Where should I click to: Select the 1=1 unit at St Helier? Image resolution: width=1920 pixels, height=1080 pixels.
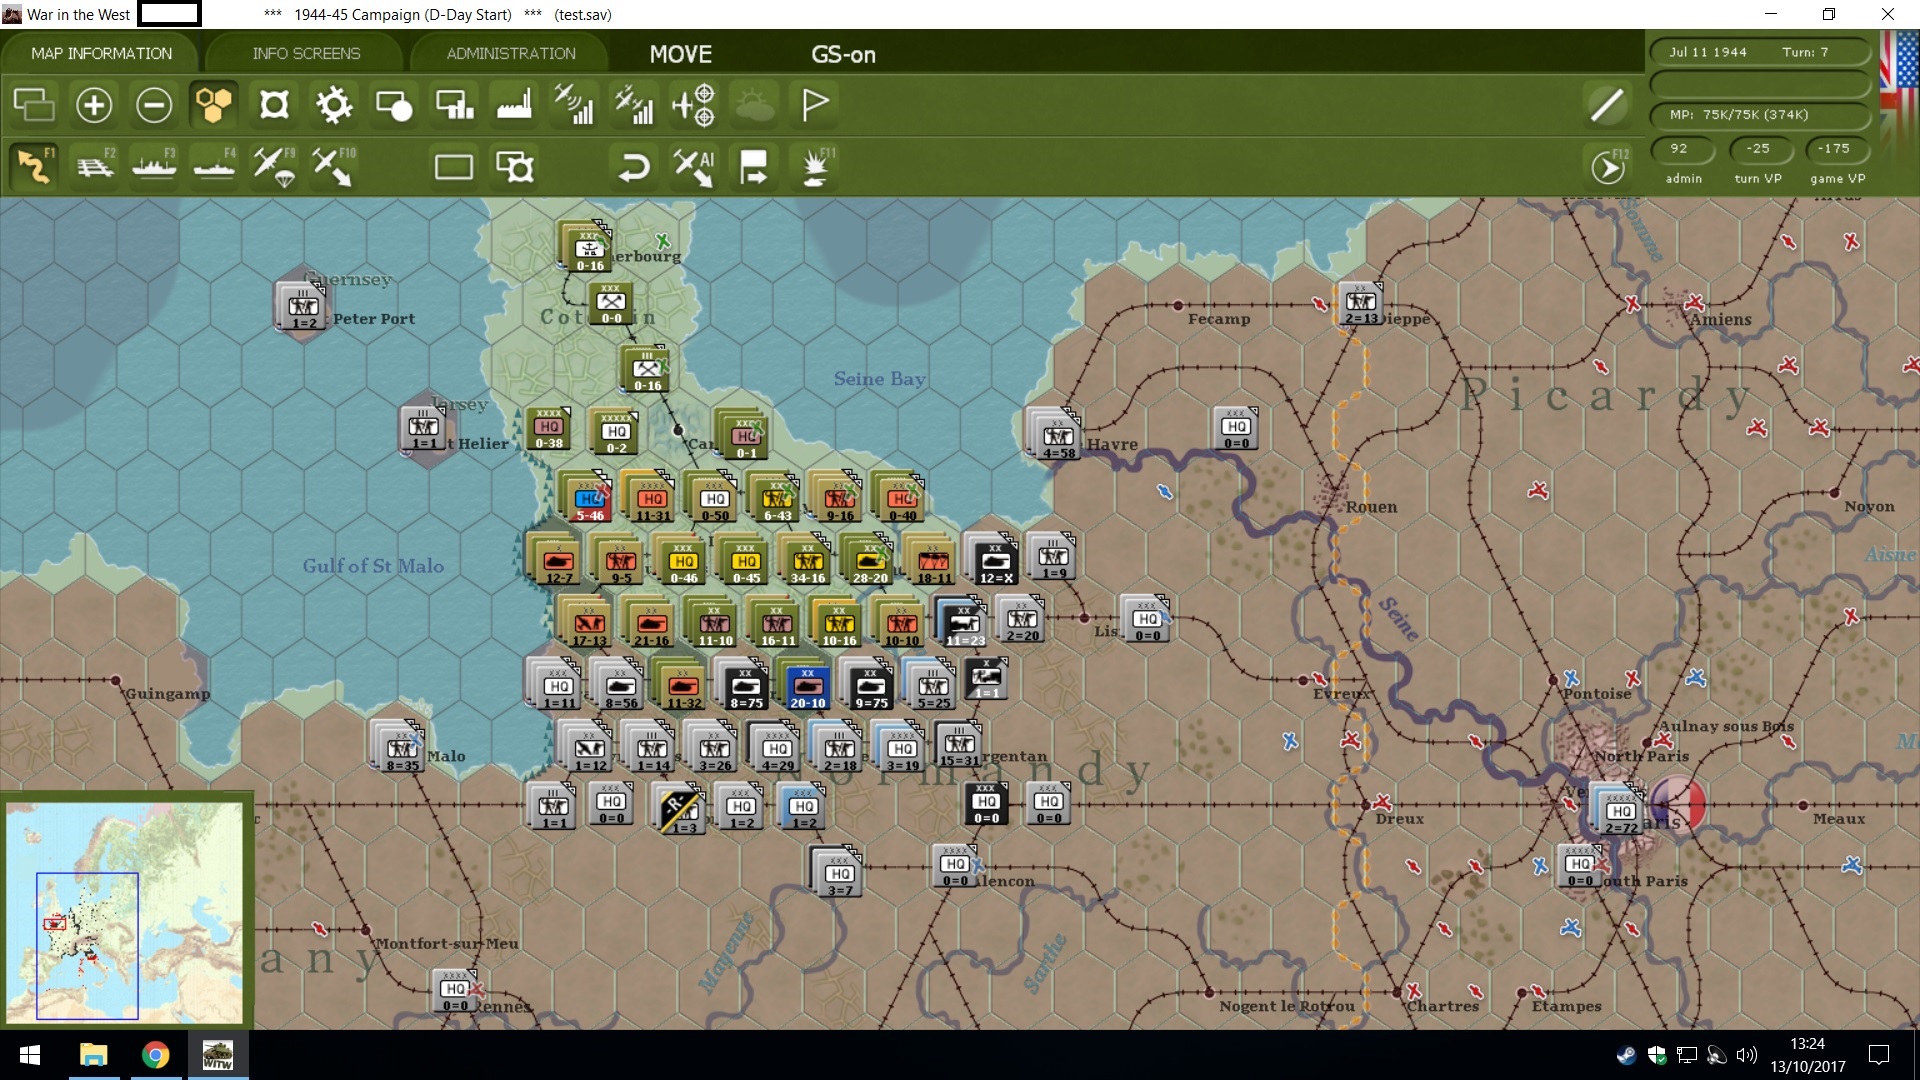point(424,428)
